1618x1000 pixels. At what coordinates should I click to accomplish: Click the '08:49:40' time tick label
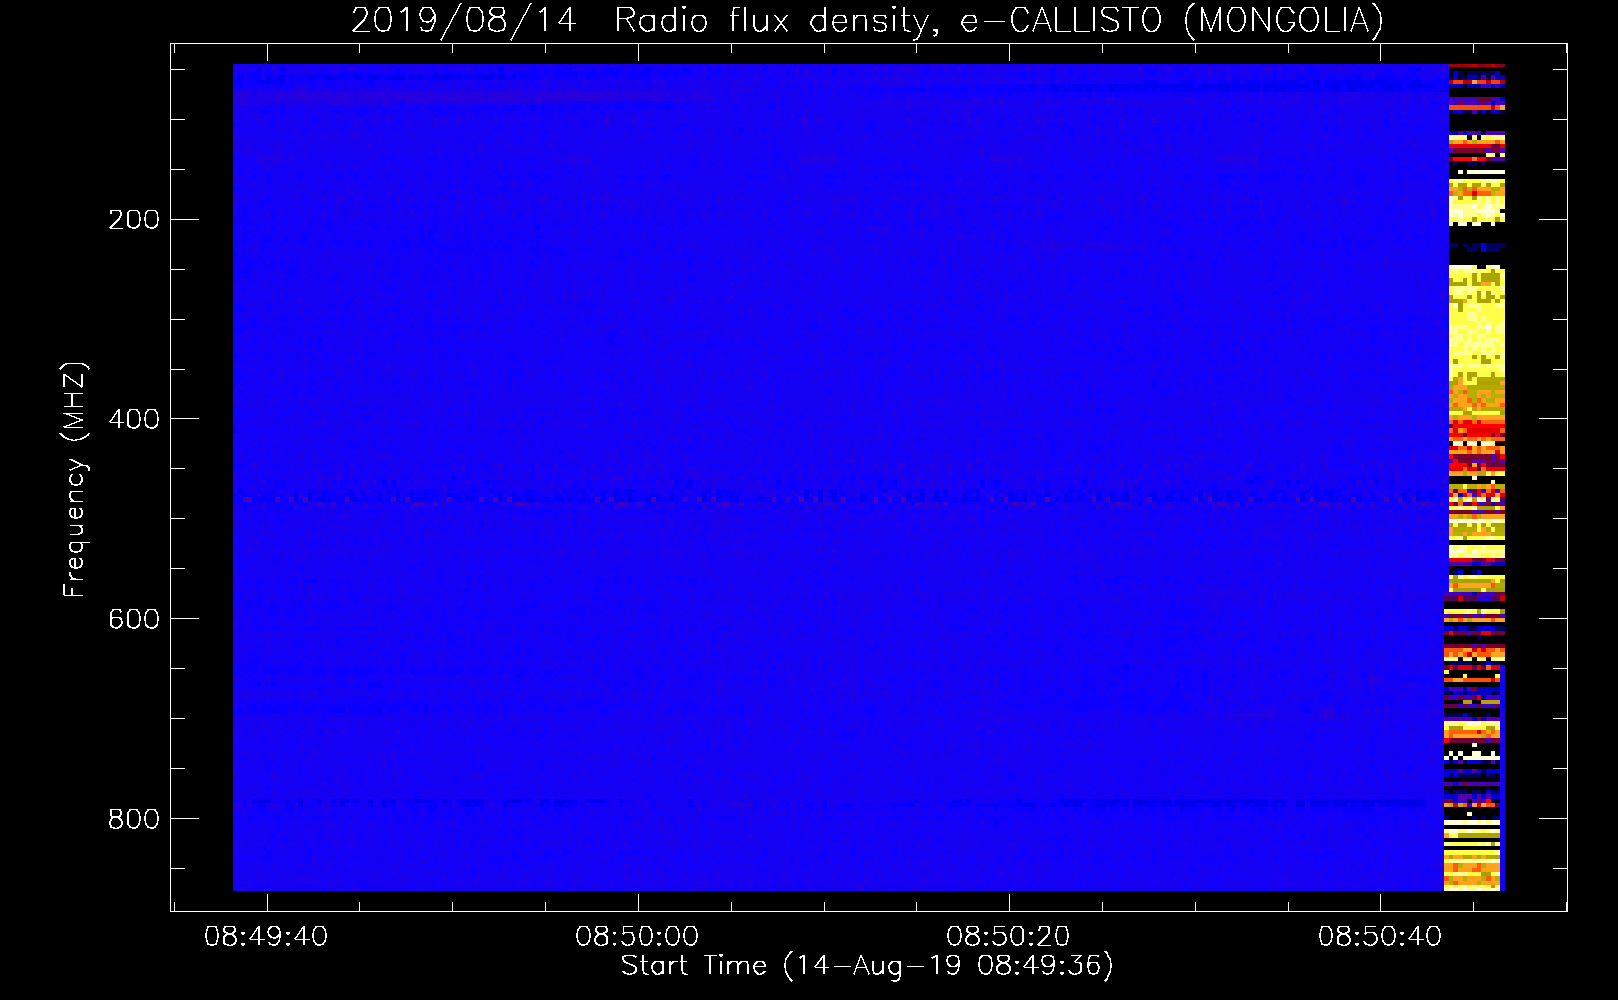[266, 937]
